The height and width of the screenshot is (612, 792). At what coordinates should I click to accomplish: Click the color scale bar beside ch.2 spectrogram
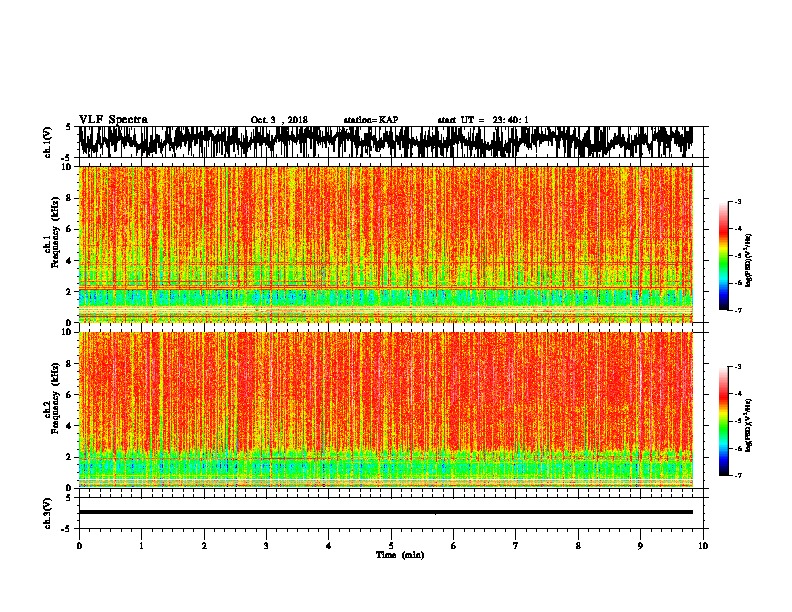[724, 421]
